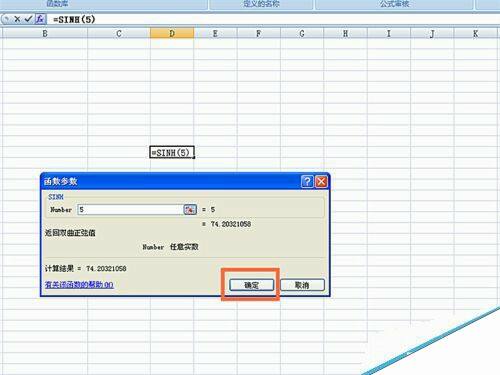Select column F header

point(259,33)
